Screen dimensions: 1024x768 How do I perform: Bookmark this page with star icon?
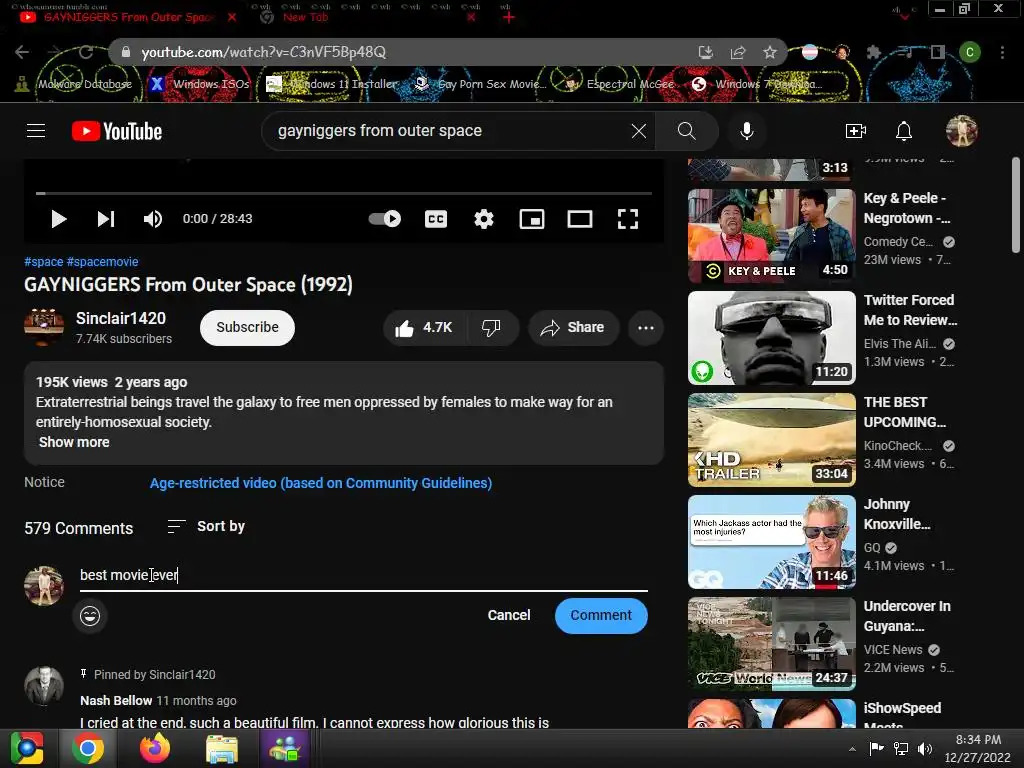coord(770,52)
